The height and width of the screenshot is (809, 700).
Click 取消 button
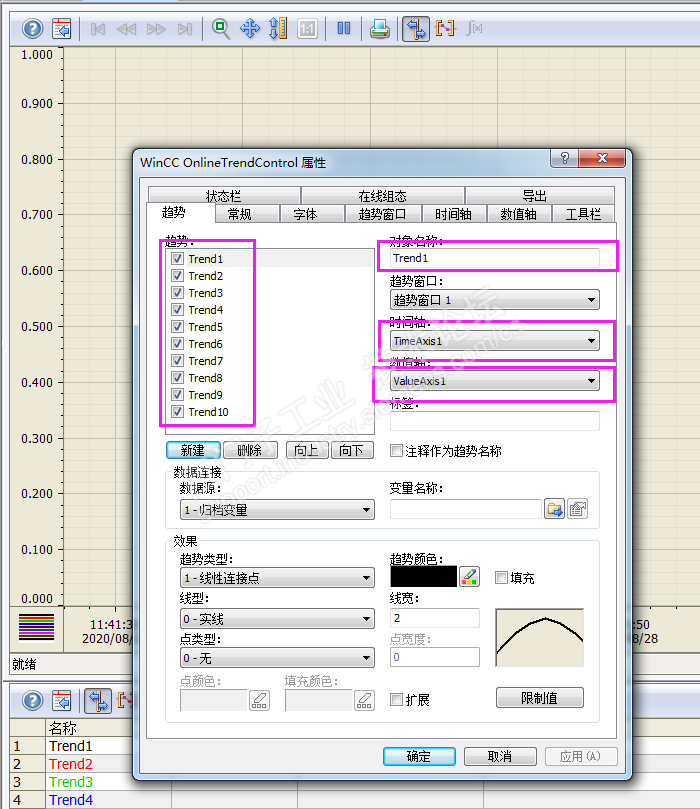500,756
